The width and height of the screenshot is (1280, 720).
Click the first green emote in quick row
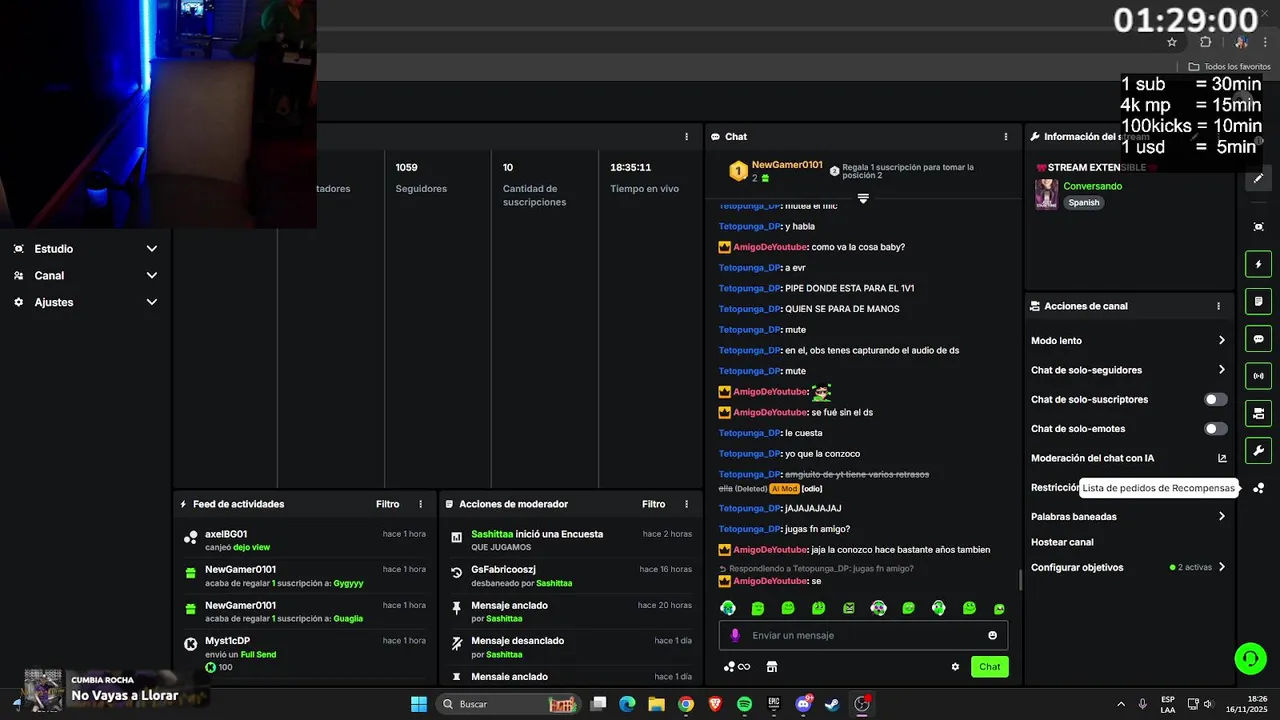tap(727, 608)
